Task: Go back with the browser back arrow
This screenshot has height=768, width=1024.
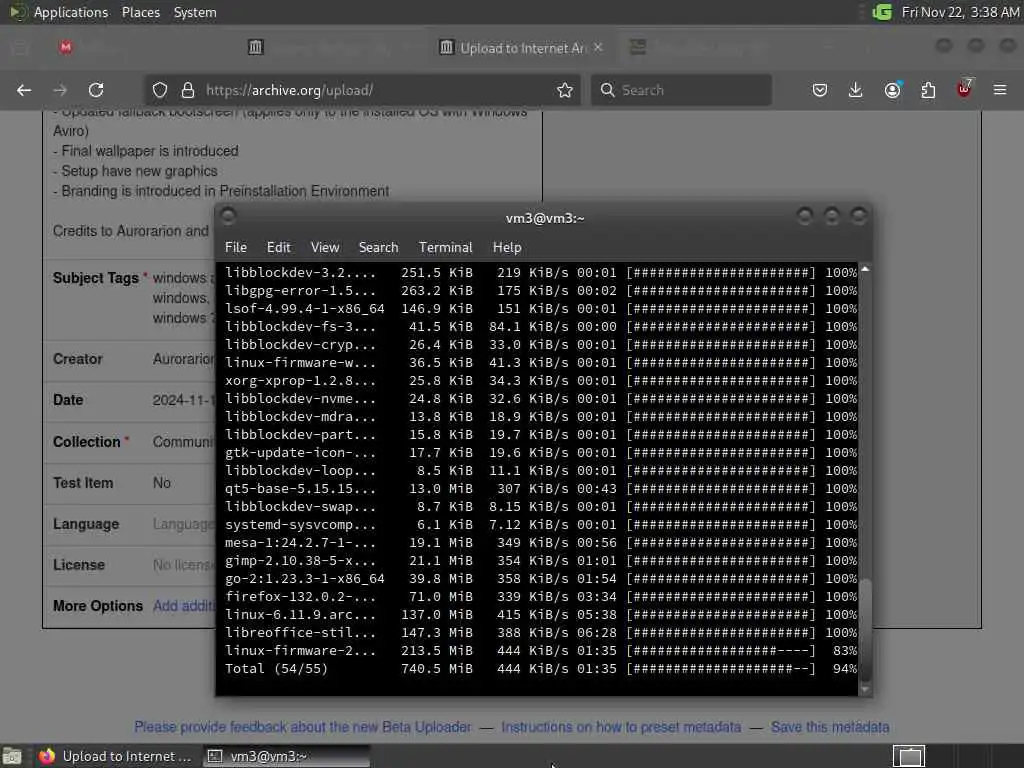Action: pyautogui.click(x=24, y=90)
